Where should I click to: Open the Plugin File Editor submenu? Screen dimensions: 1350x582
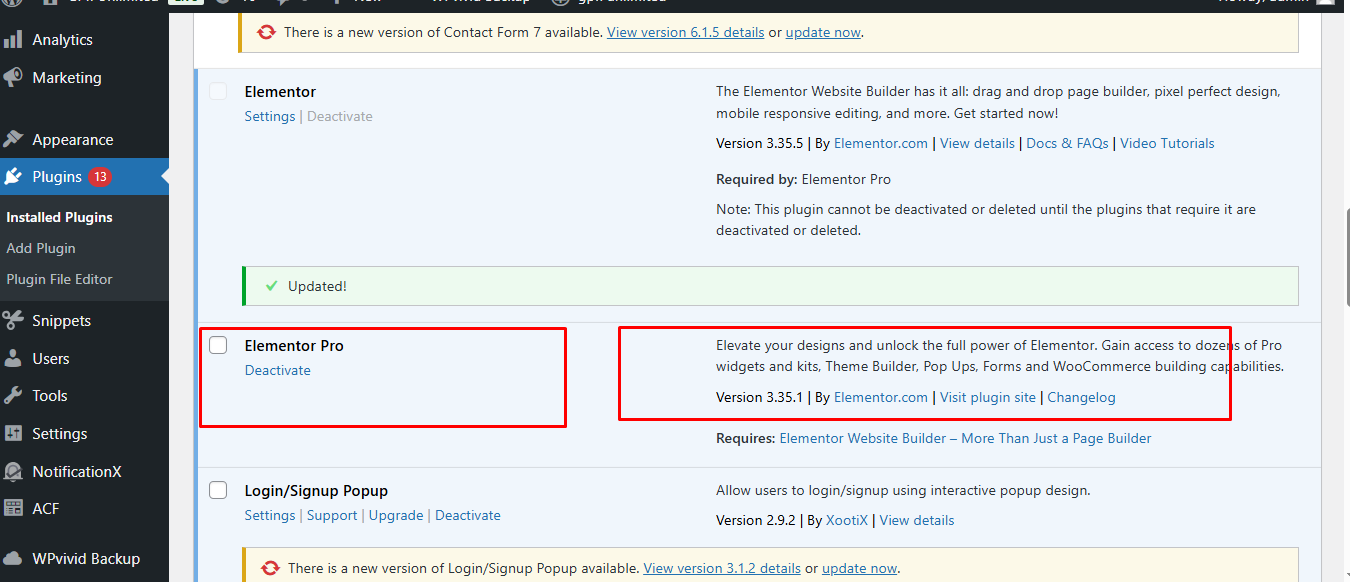point(59,279)
